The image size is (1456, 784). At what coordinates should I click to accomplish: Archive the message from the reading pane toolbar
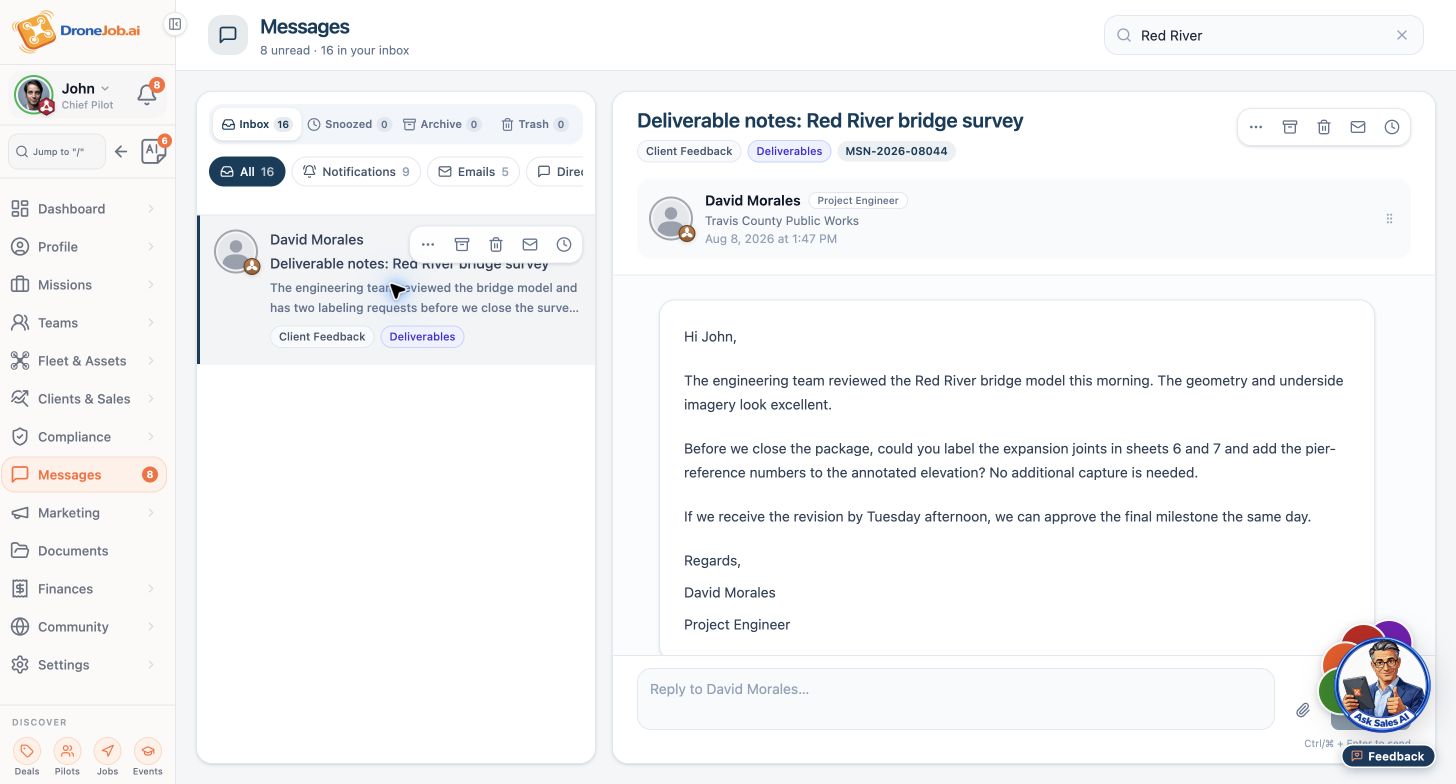pos(1290,127)
